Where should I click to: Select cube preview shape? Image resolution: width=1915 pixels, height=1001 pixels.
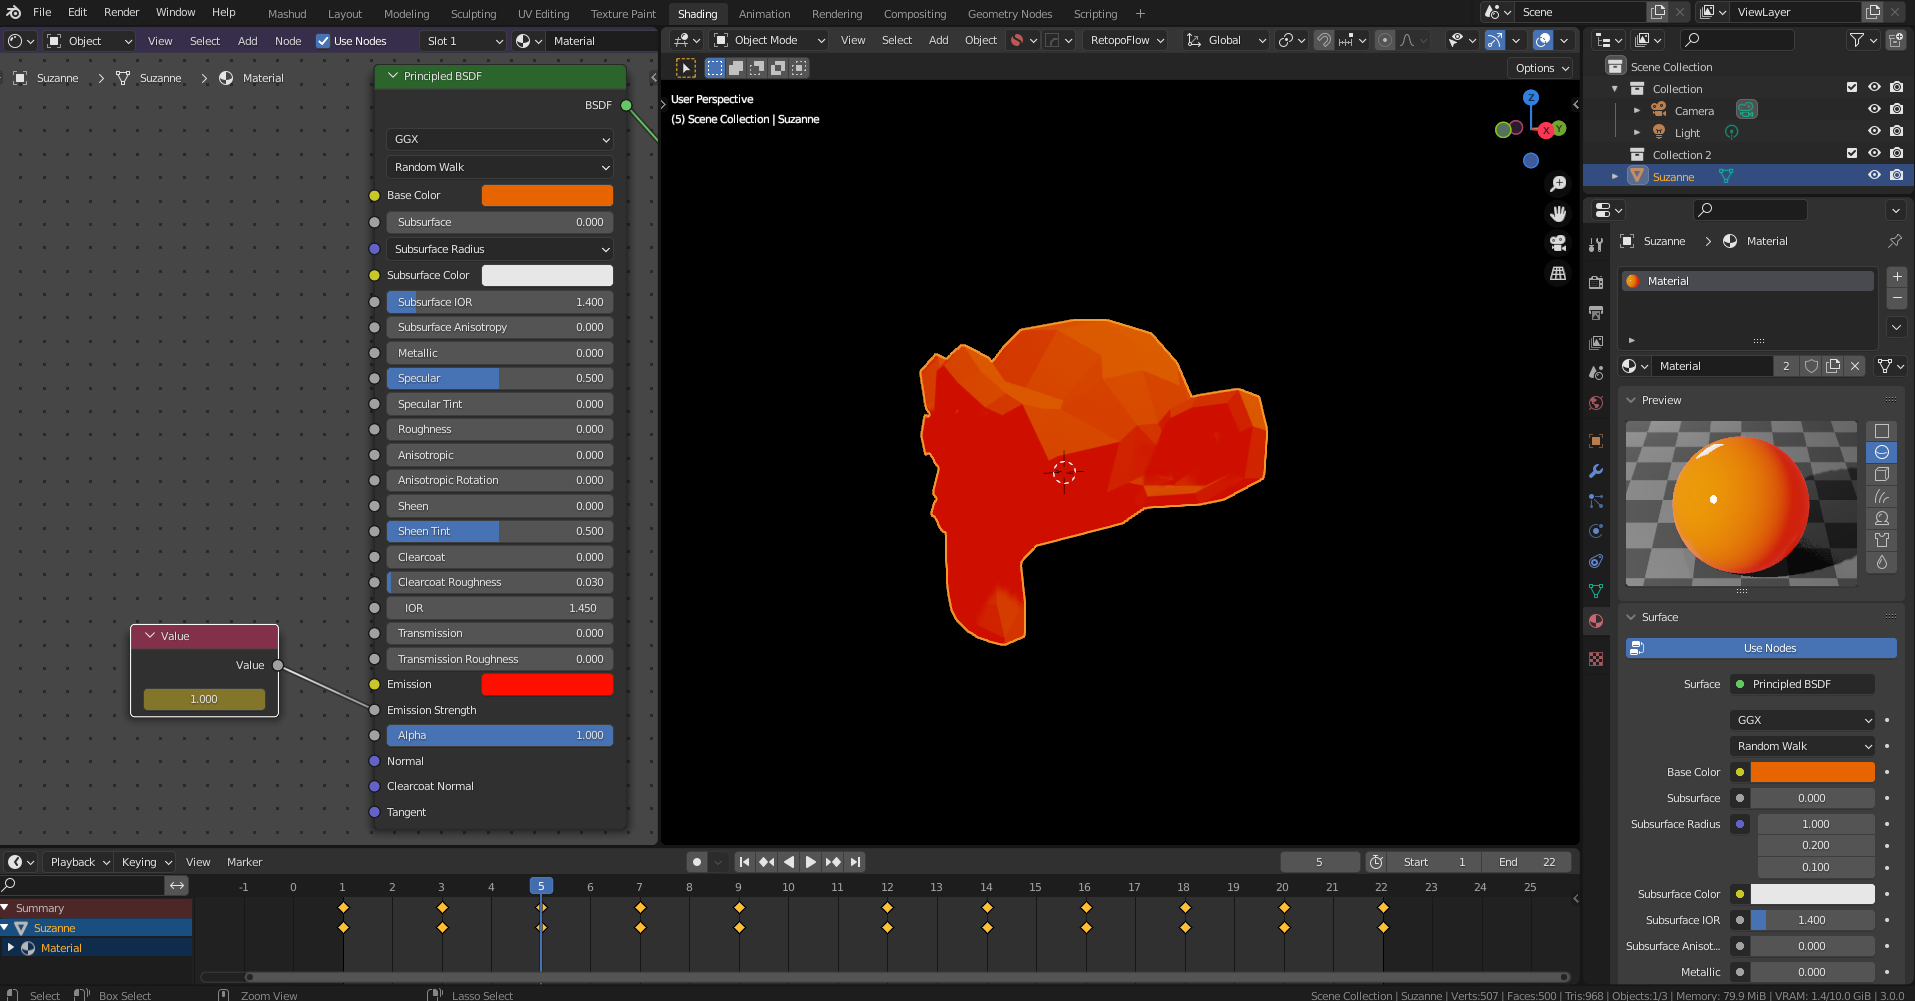(x=1882, y=475)
